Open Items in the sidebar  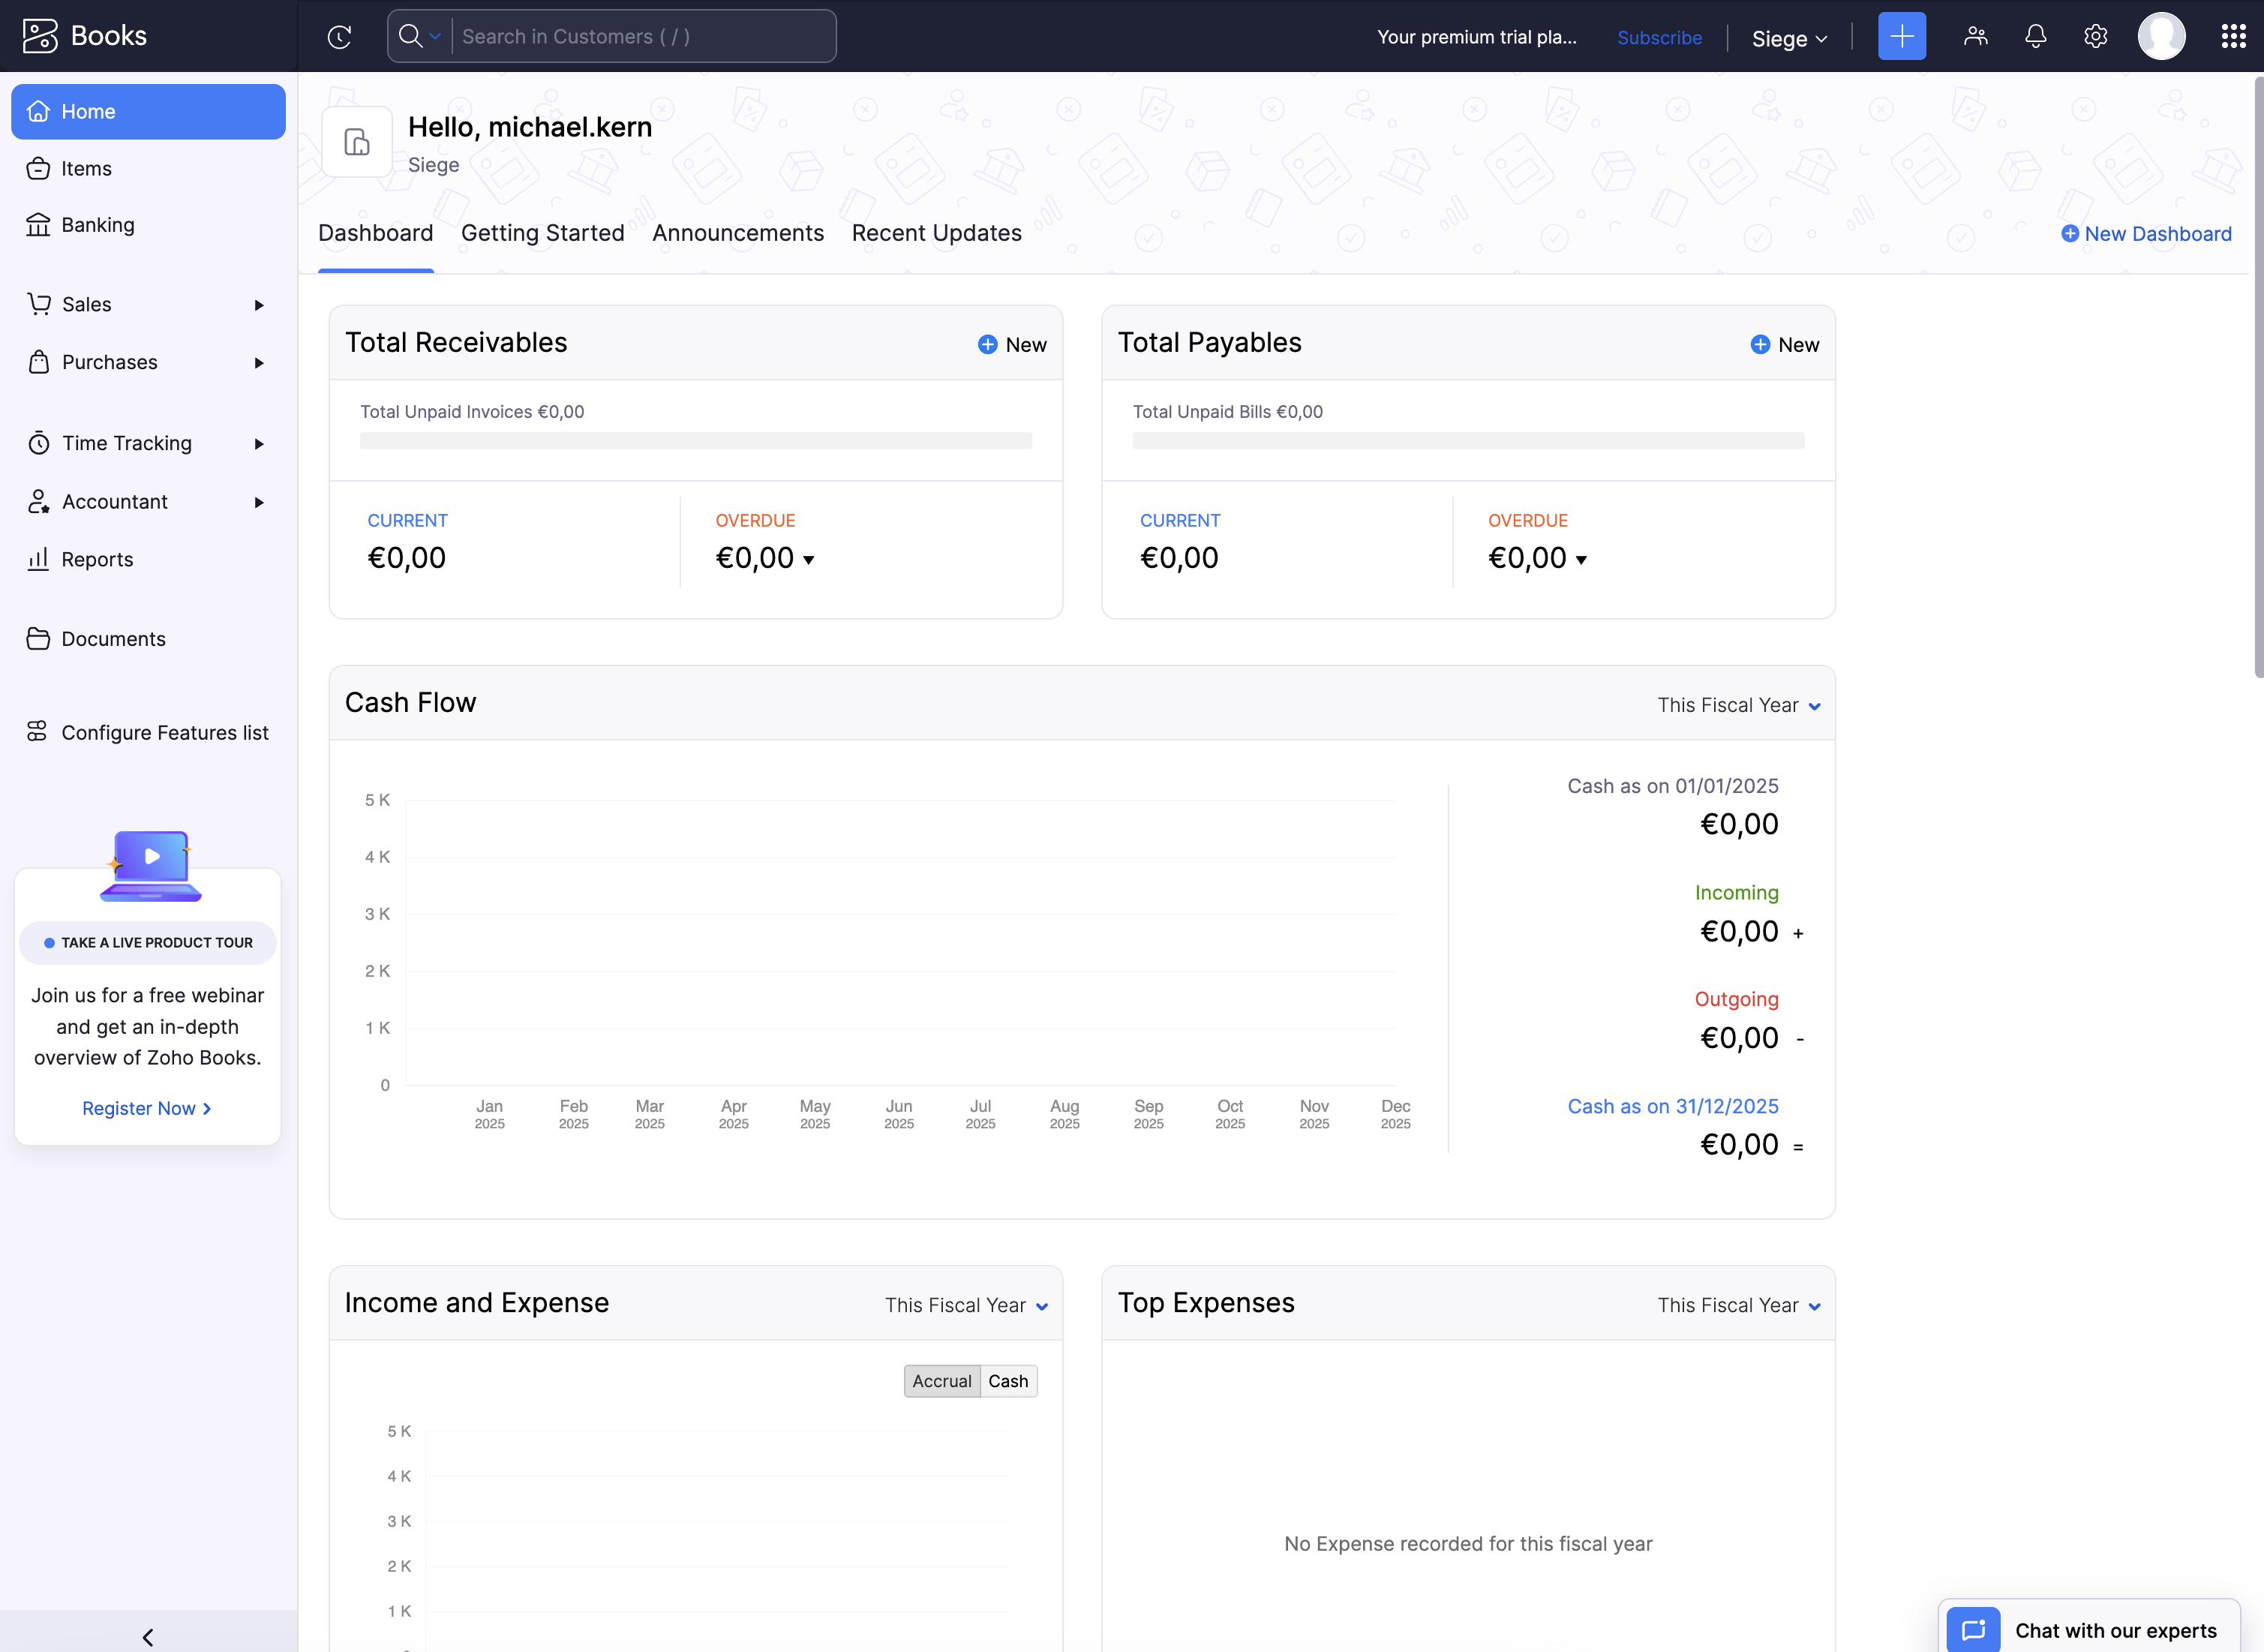[148, 168]
